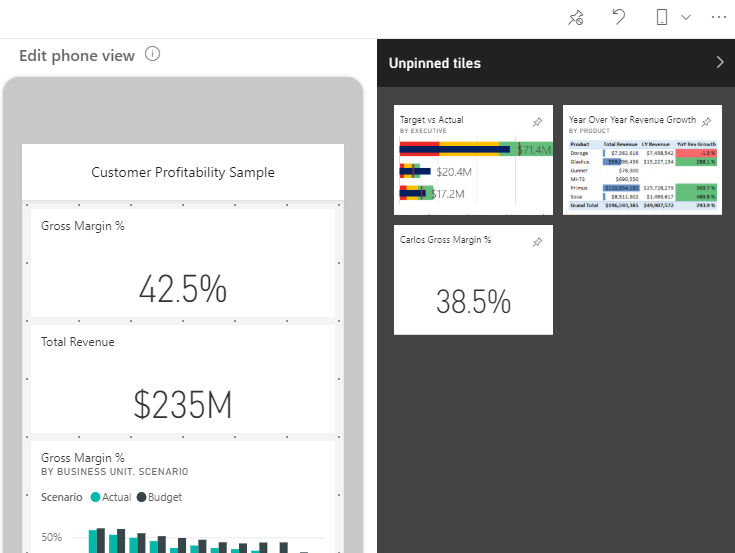Expand the dropdown arrow next to phone icon

point(686,18)
